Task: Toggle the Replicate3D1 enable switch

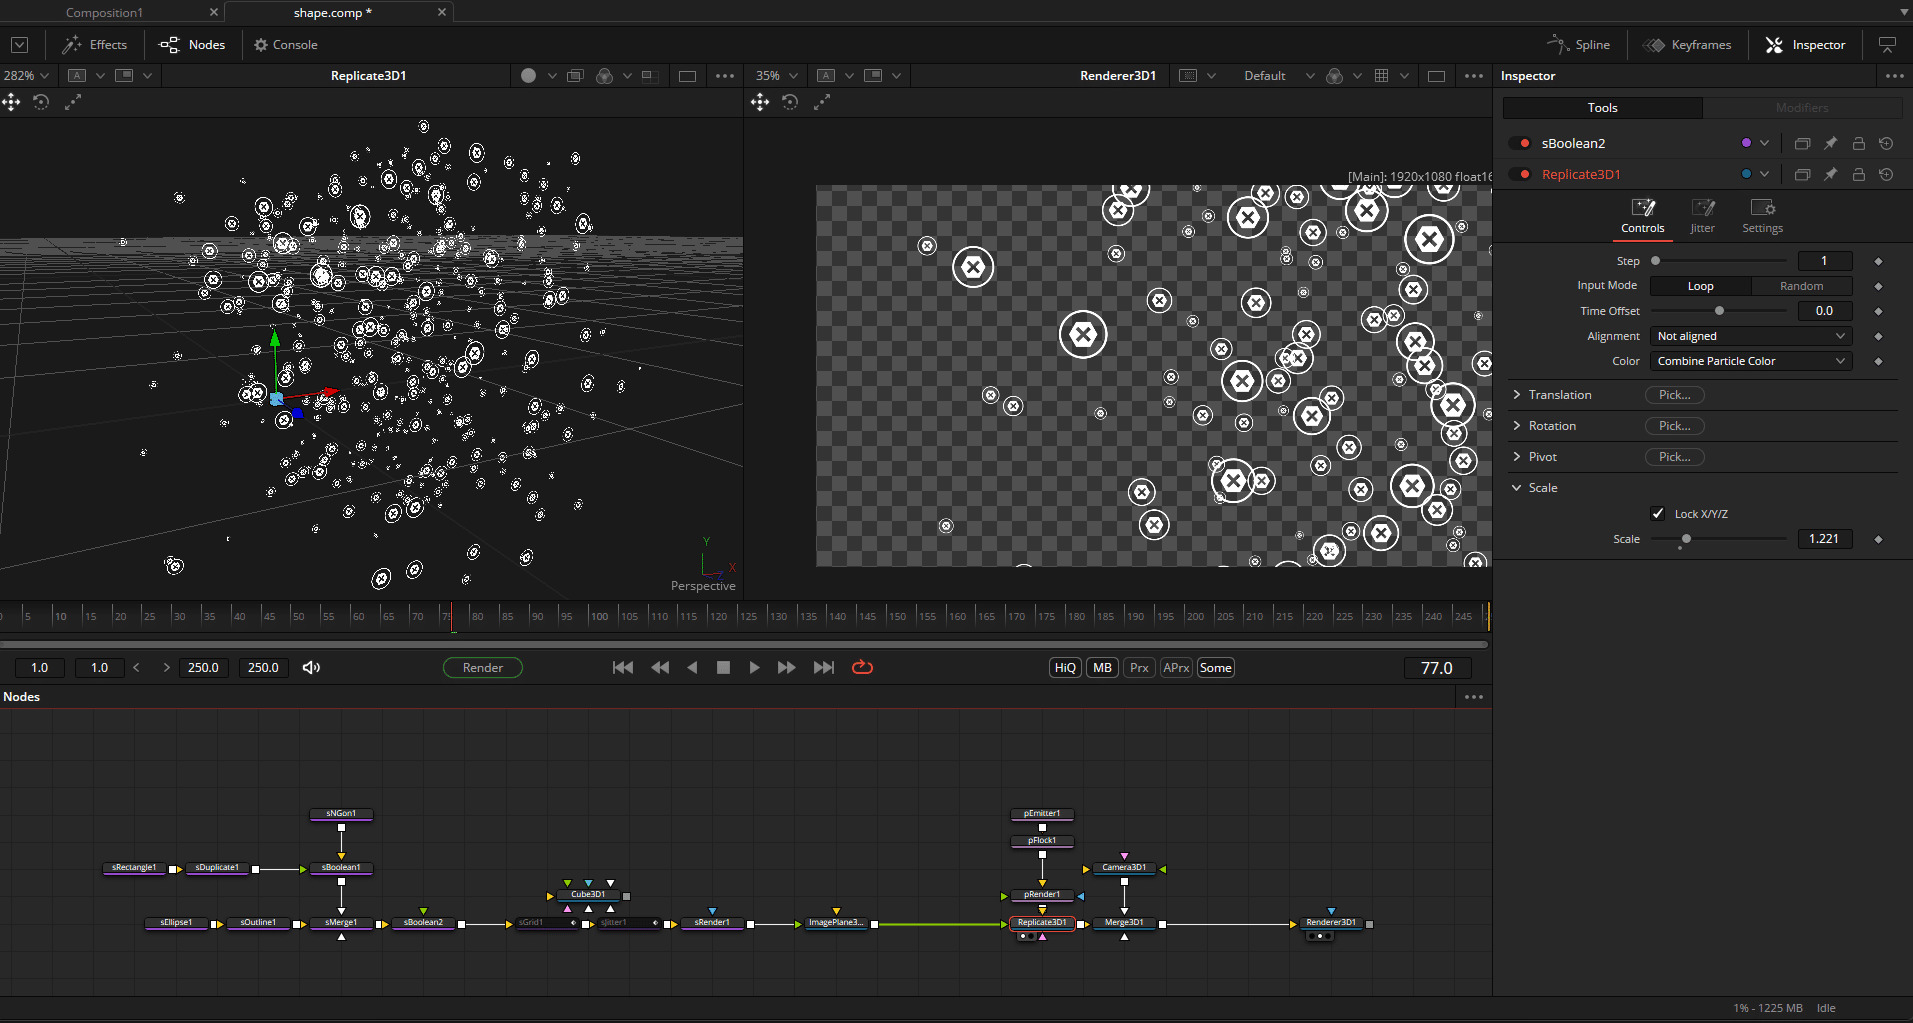Action: click(1522, 174)
